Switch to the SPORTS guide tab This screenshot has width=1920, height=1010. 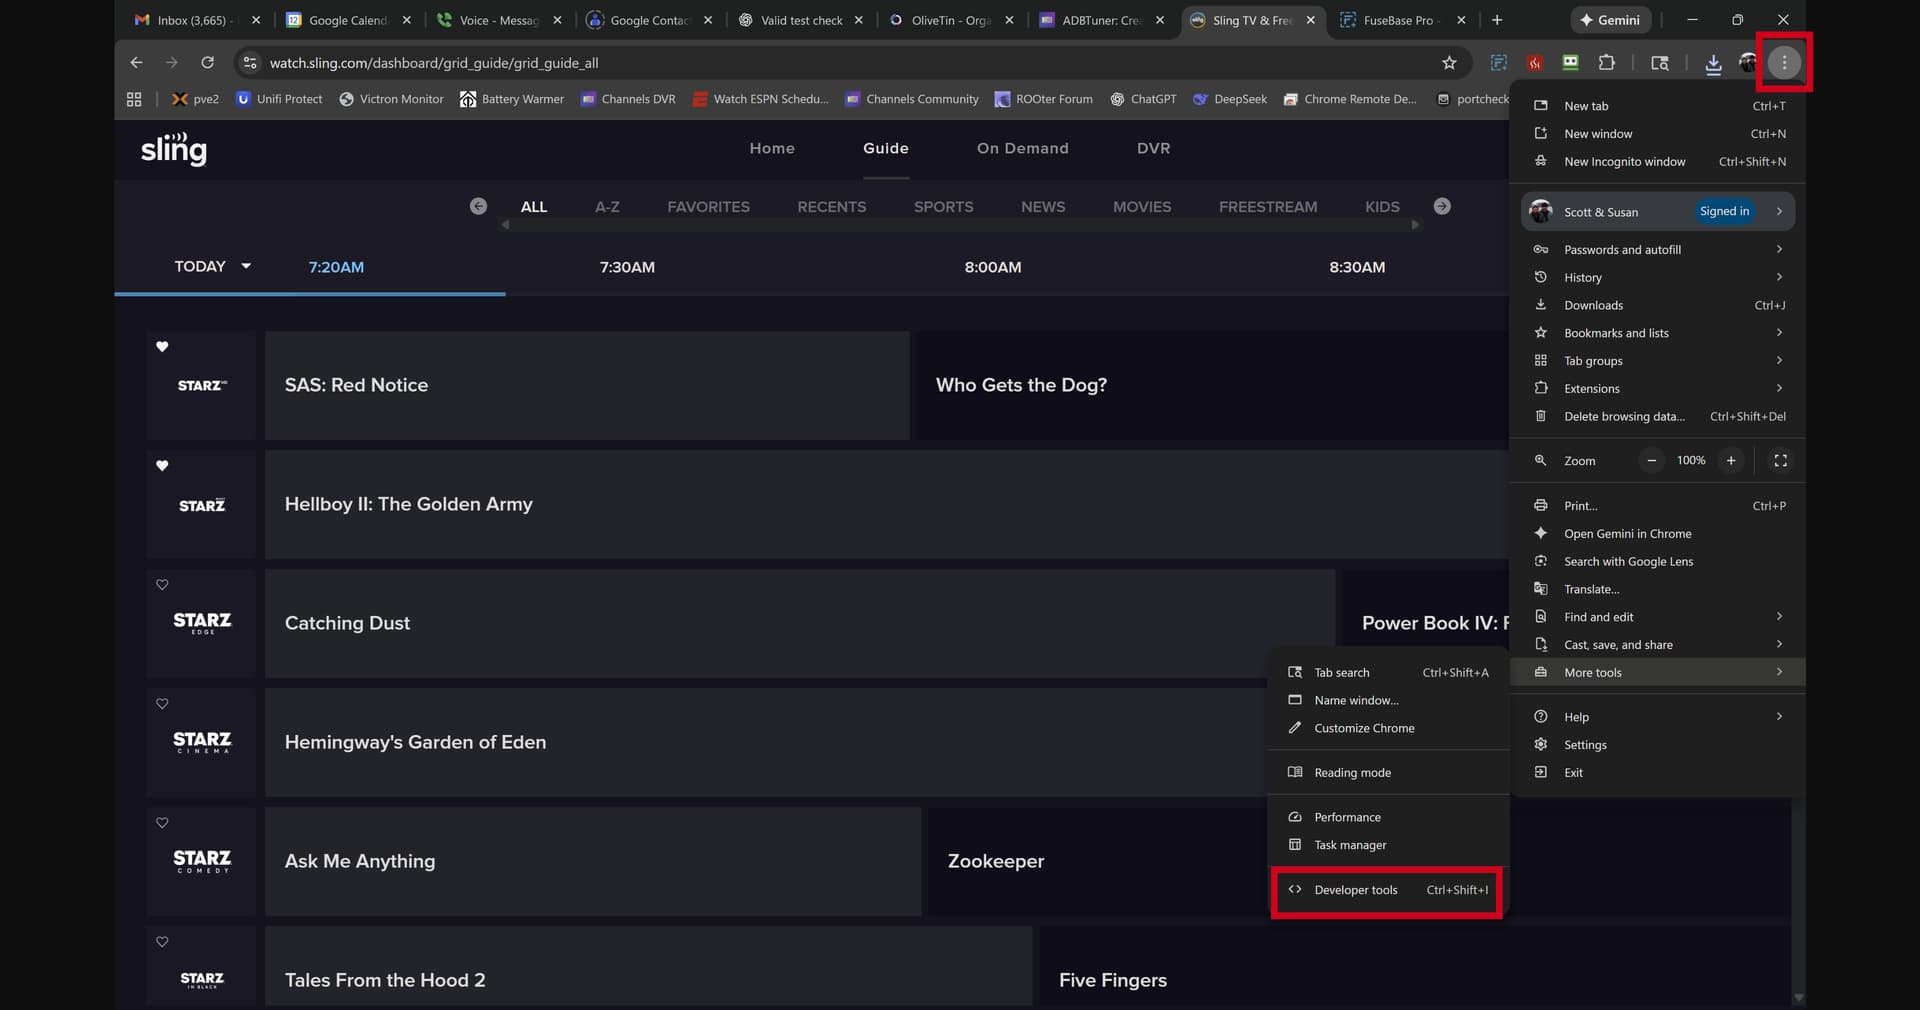943,207
